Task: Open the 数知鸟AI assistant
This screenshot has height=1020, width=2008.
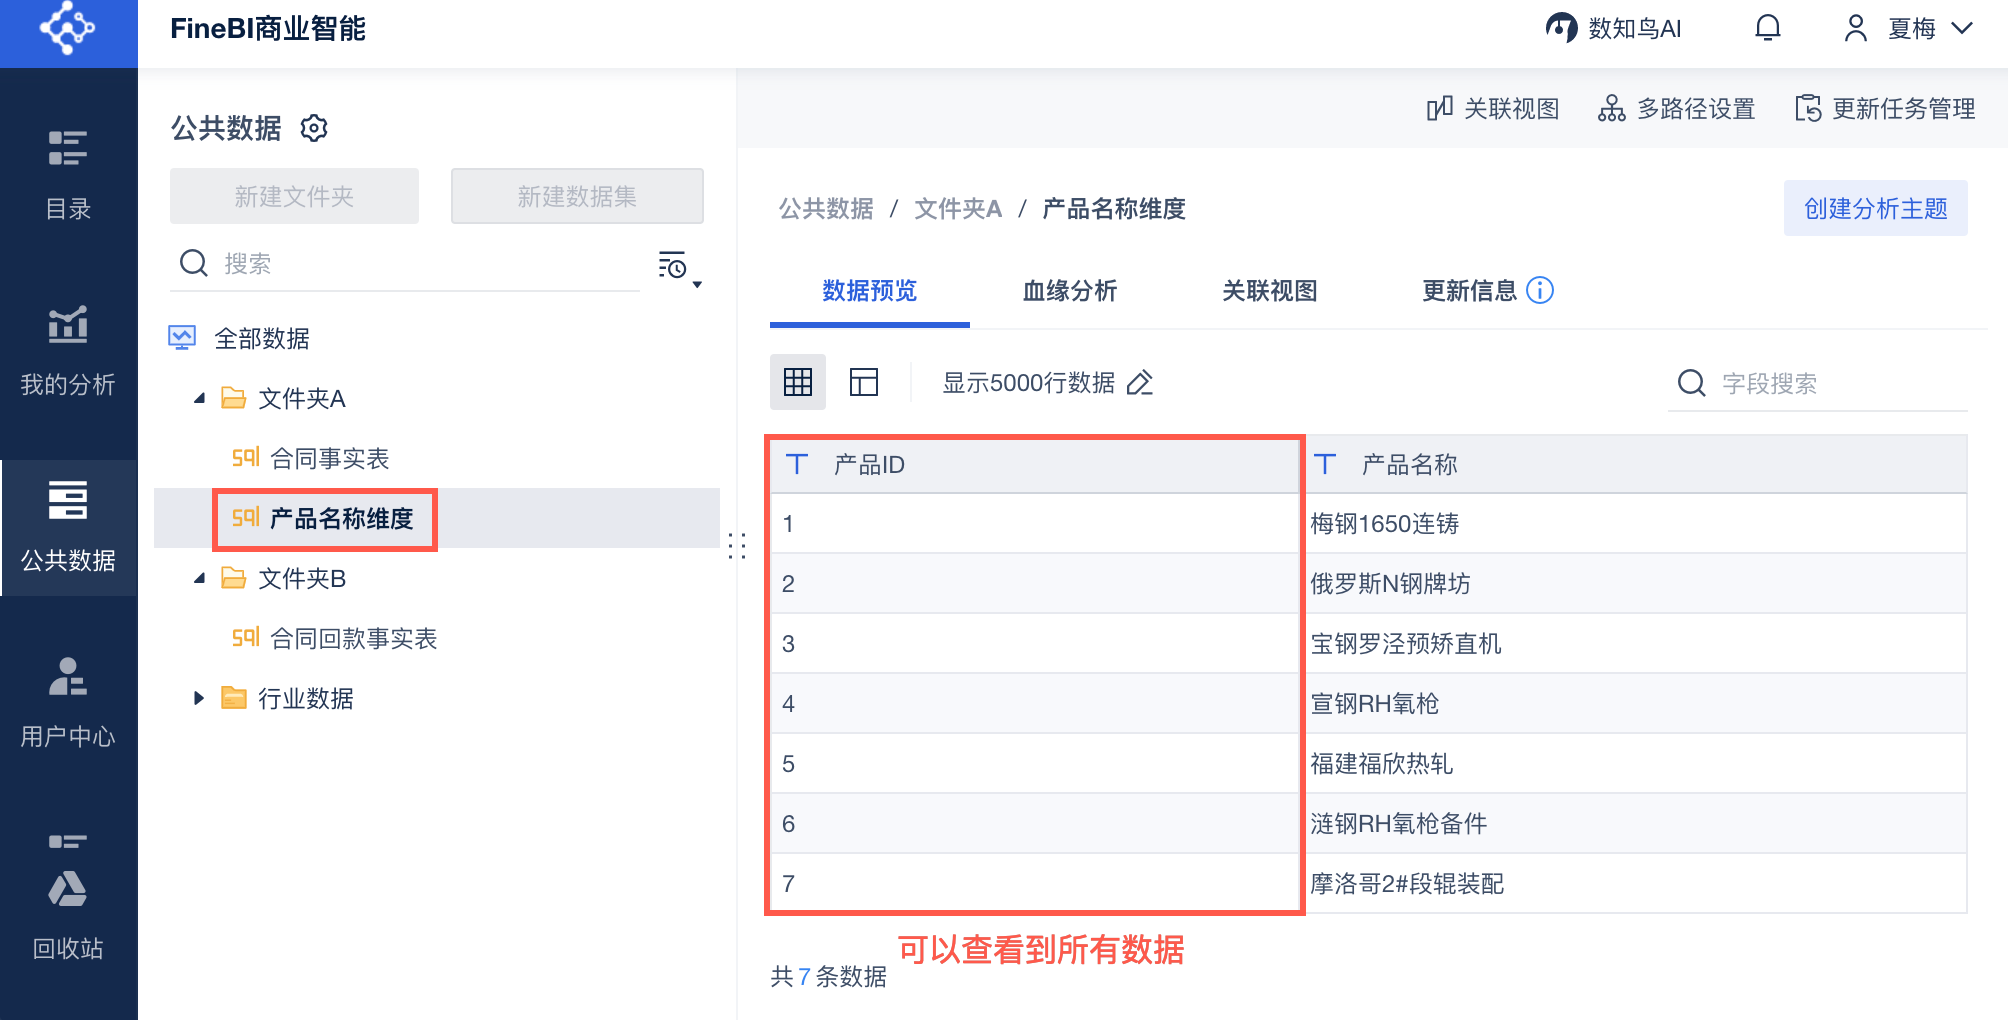Action: point(1613,28)
